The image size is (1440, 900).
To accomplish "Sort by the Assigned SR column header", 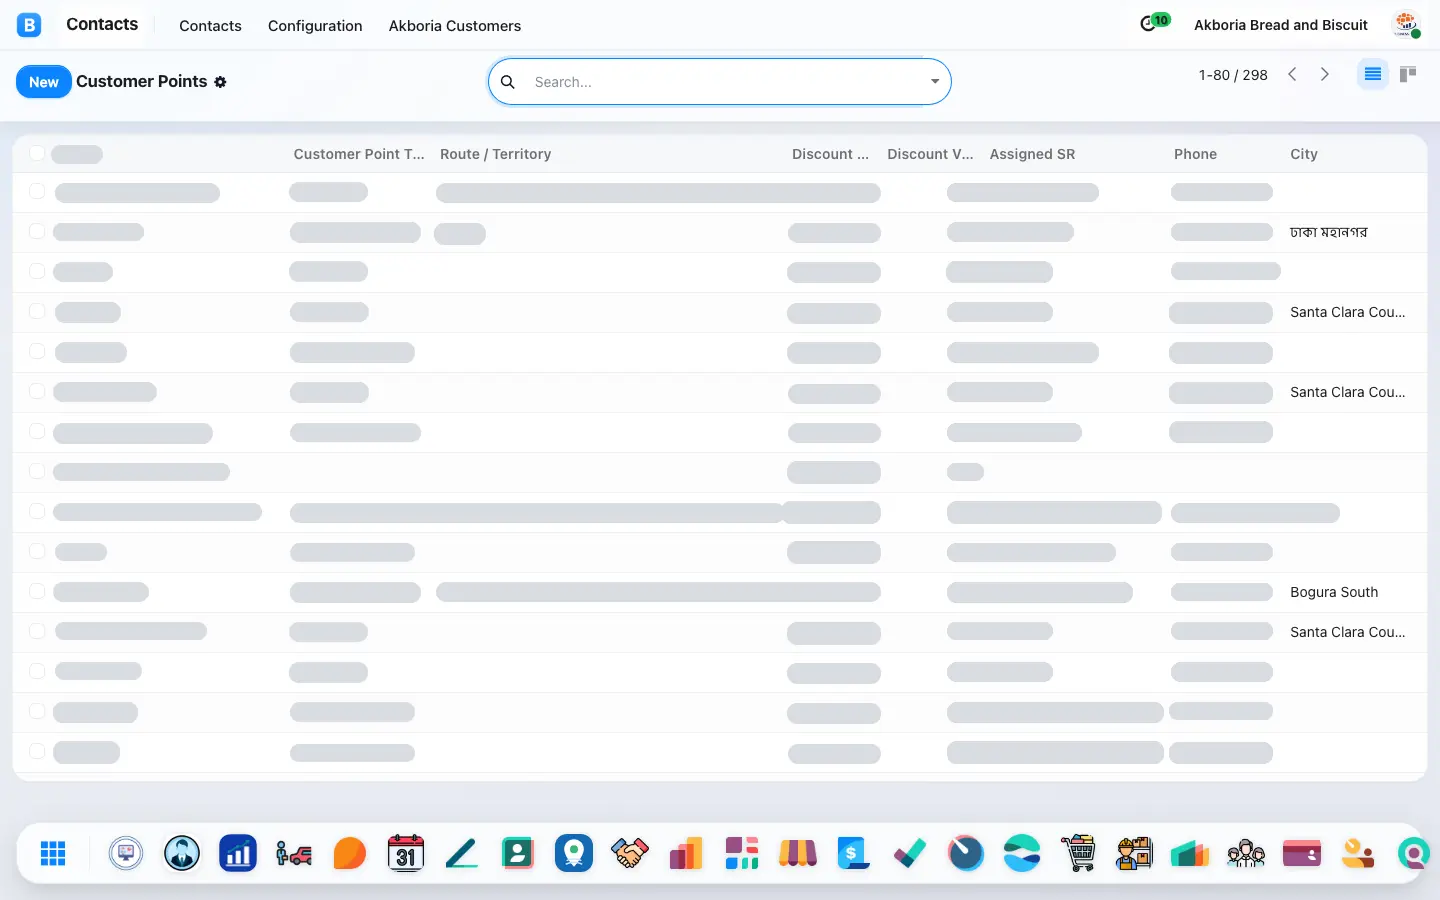I will (1033, 154).
